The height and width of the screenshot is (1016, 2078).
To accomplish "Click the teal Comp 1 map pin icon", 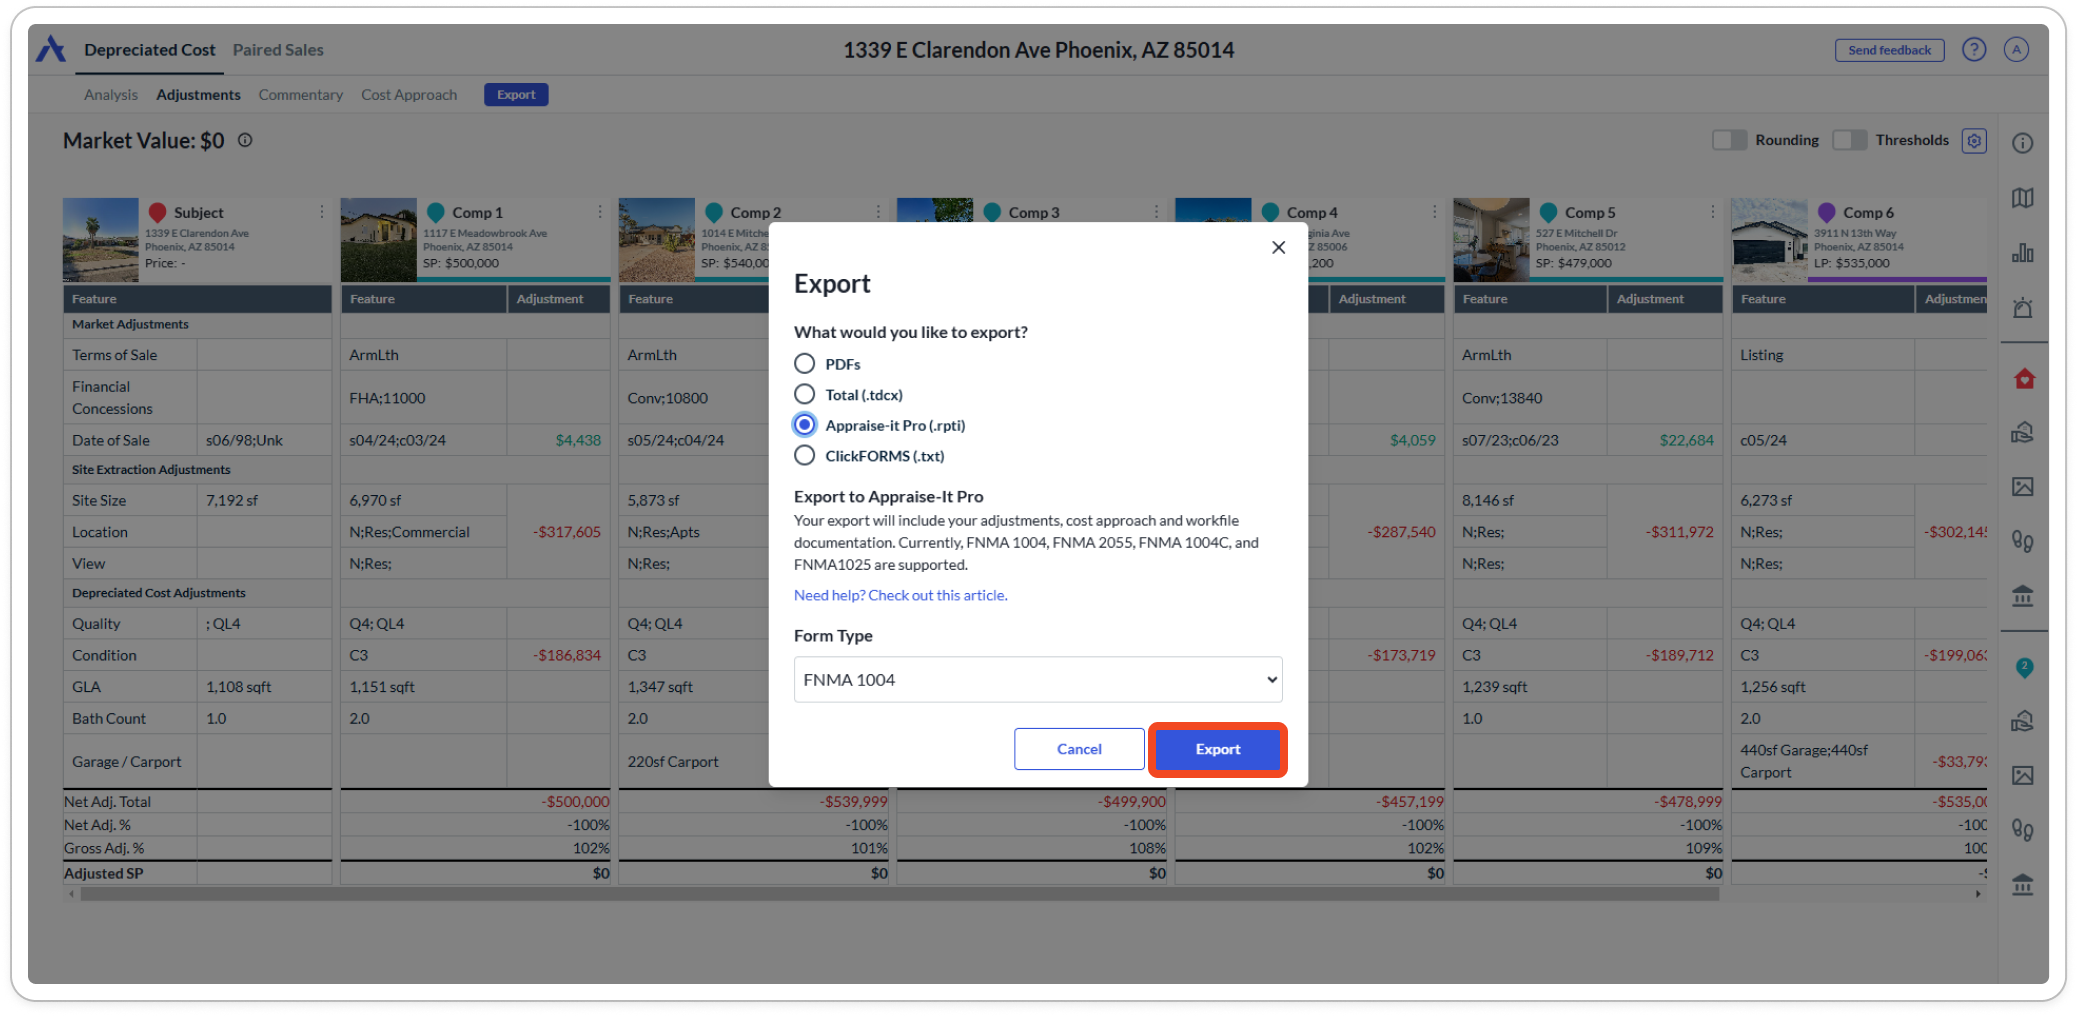I will (x=436, y=213).
